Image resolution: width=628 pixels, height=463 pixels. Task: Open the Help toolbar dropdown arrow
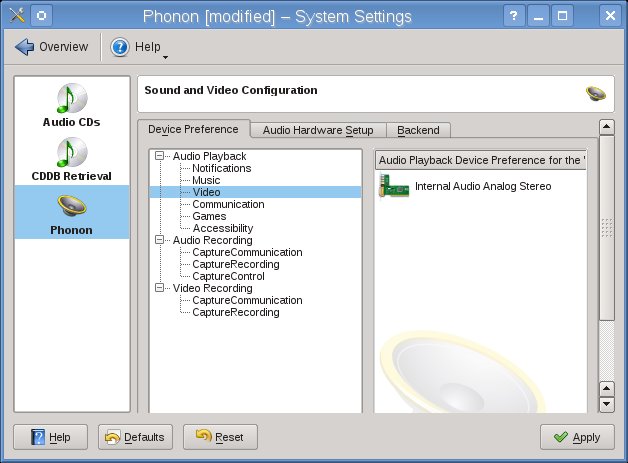pyautogui.click(x=165, y=58)
